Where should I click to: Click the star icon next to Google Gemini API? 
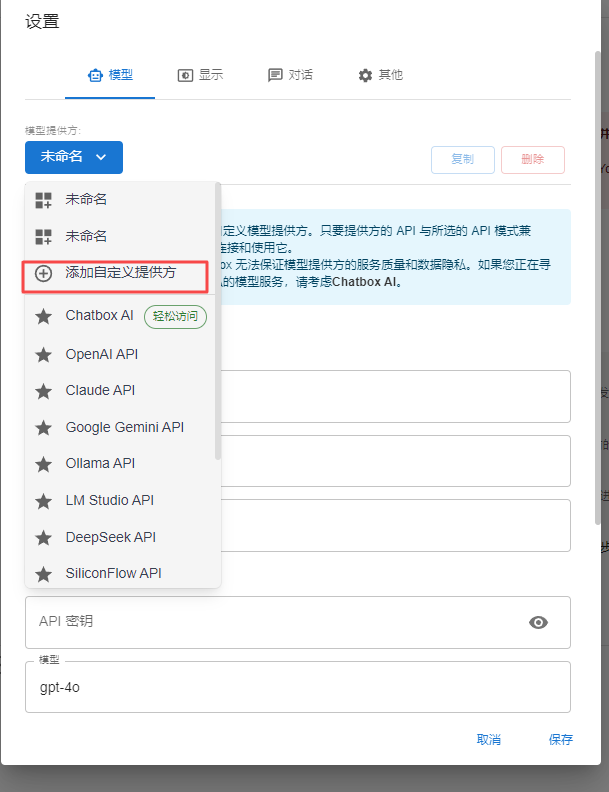click(43, 428)
